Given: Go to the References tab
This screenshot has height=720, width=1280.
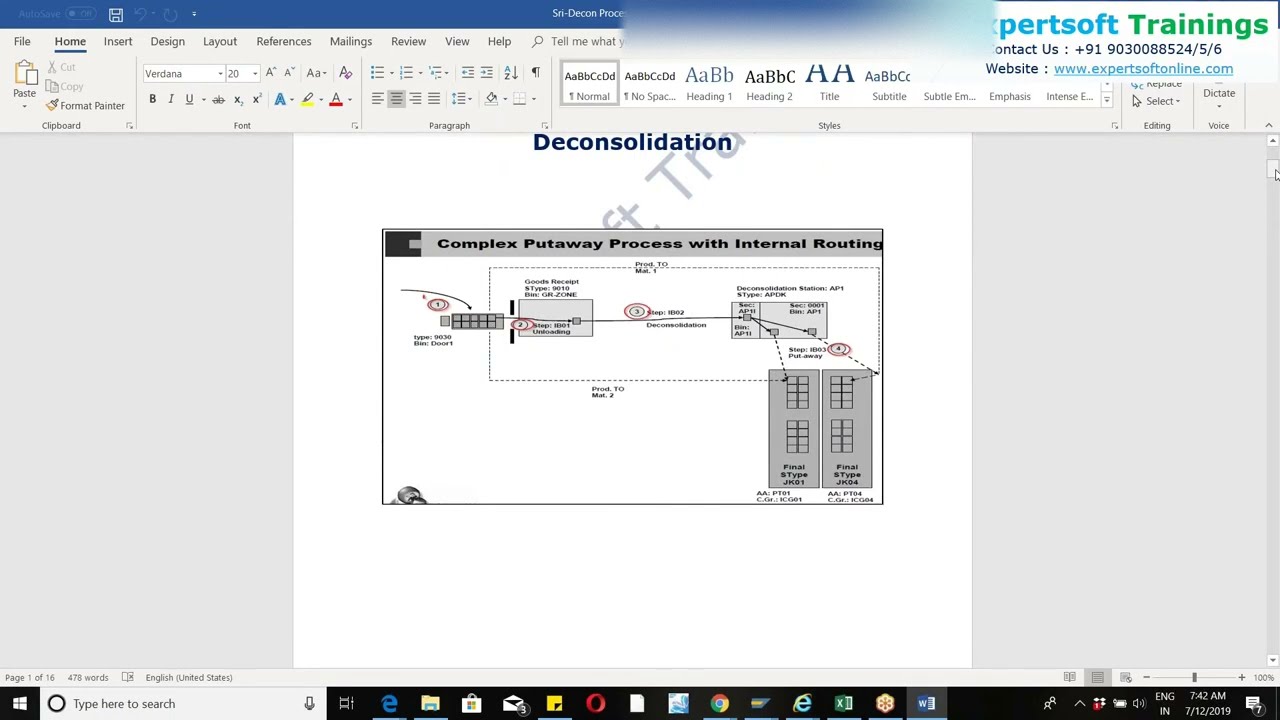Looking at the screenshot, I should tap(284, 41).
